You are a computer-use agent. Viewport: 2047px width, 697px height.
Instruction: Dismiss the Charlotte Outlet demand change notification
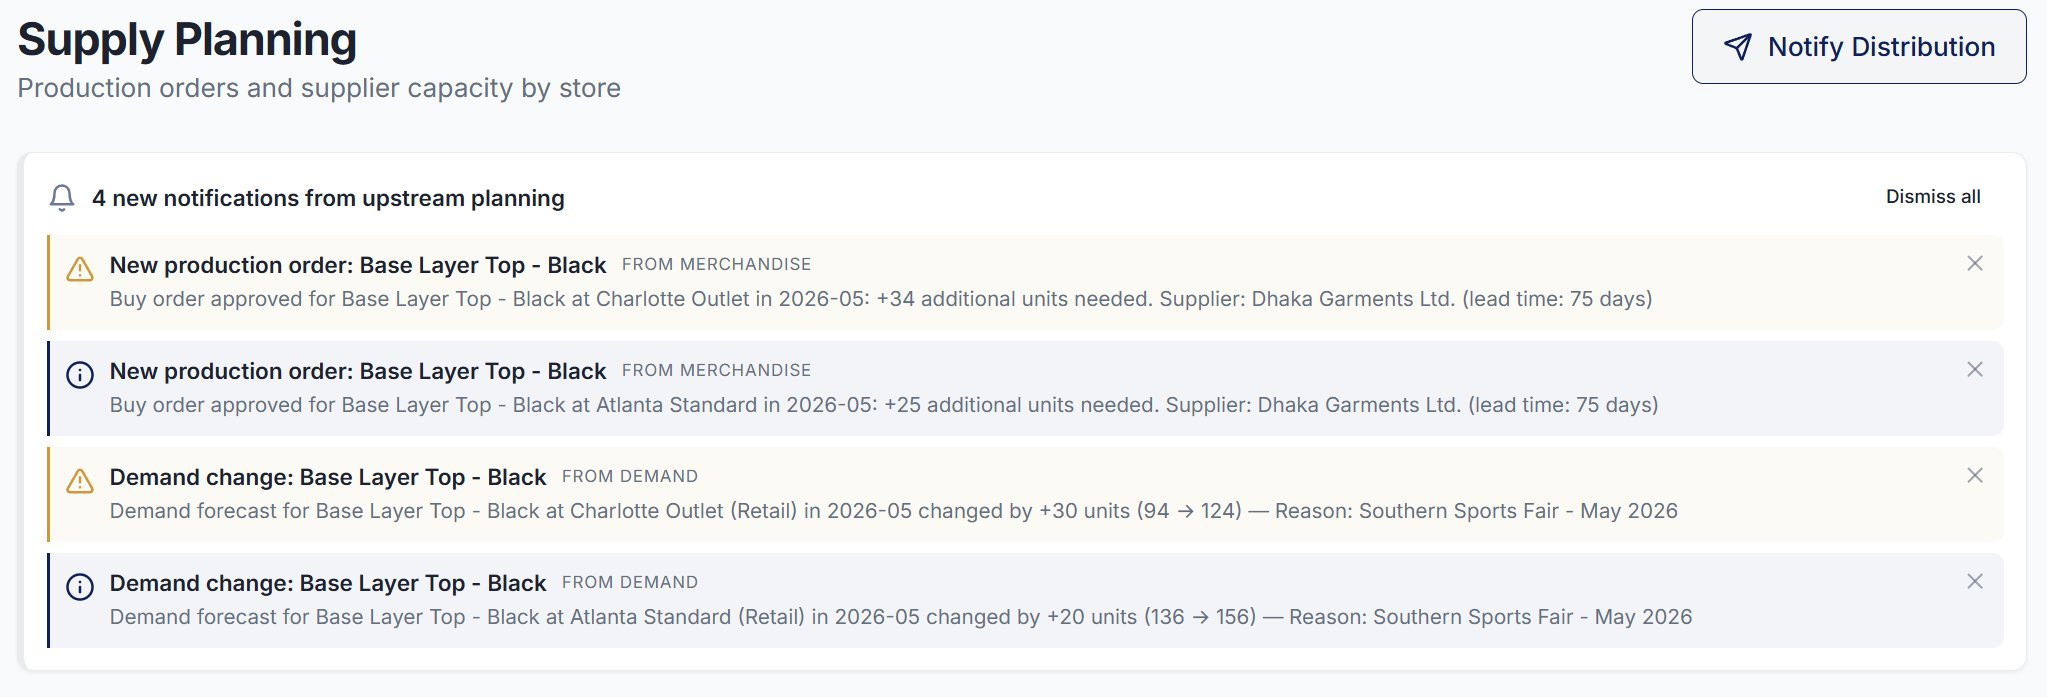1975,476
